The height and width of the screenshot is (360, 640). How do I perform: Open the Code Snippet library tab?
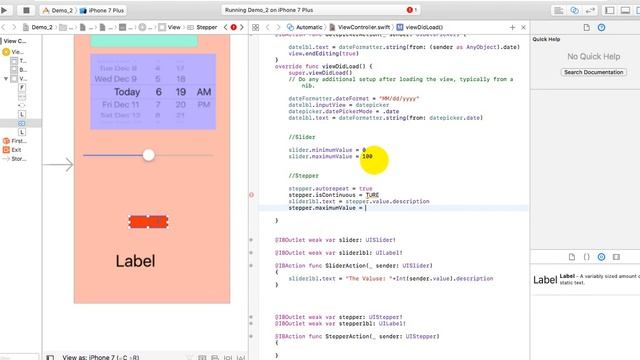coord(587,257)
